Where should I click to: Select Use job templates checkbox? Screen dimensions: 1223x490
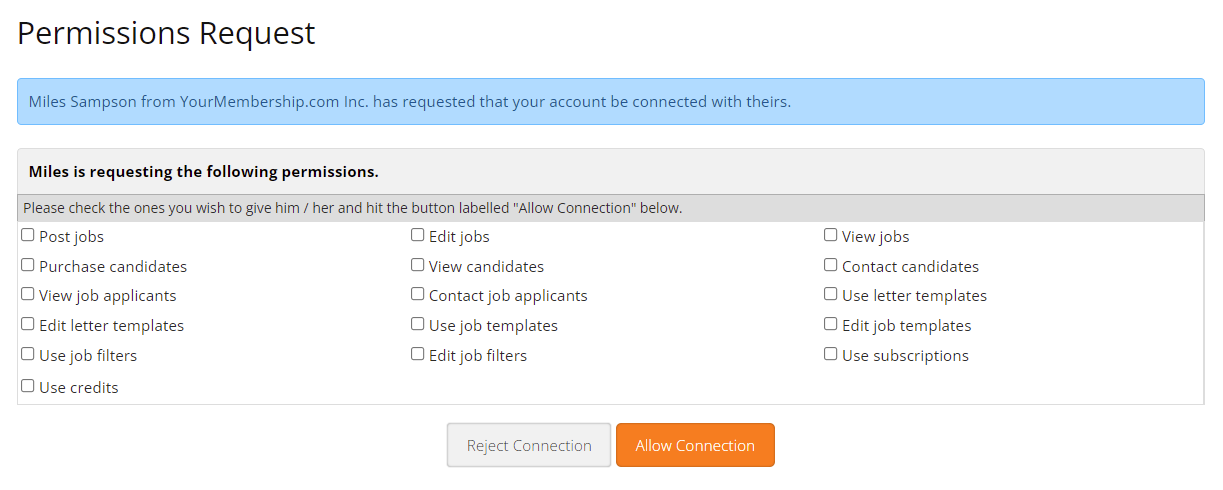[x=418, y=325]
